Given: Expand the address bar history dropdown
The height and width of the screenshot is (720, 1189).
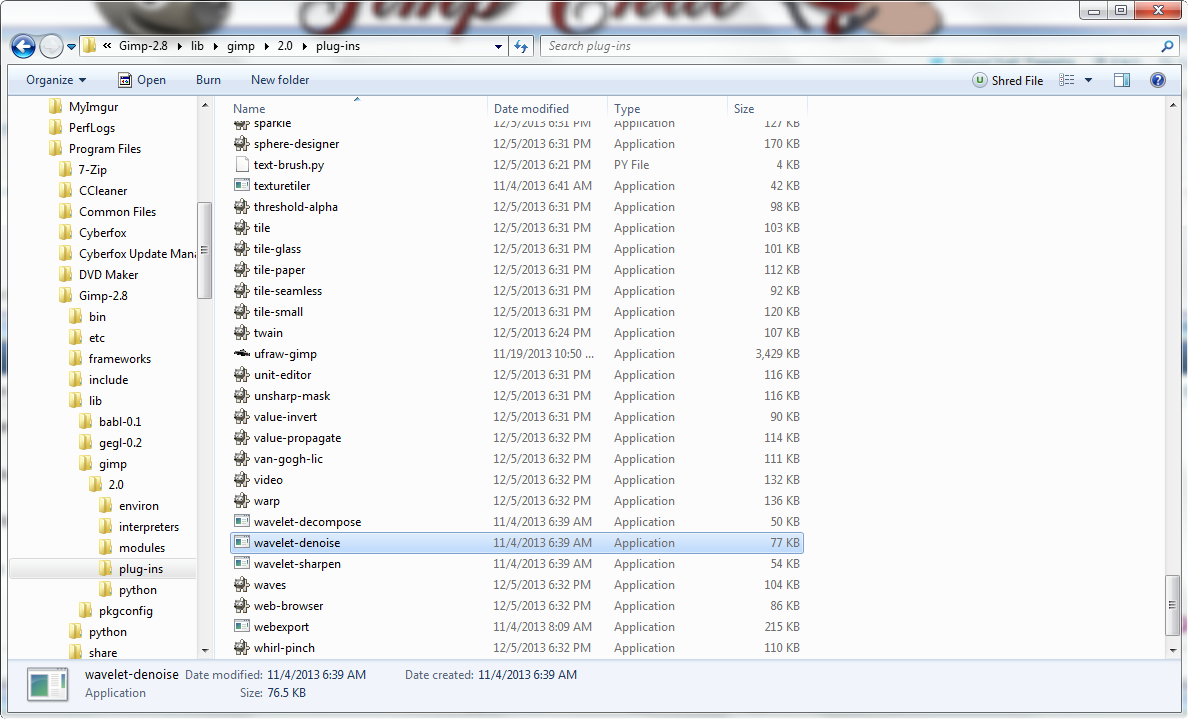Looking at the screenshot, I should tap(498, 46).
